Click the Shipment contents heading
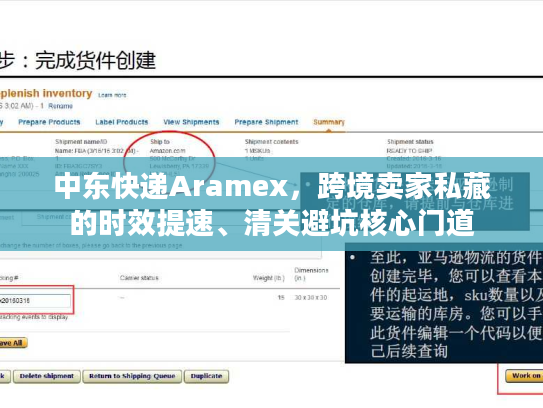Screen dimensions: 543x408 (271, 142)
